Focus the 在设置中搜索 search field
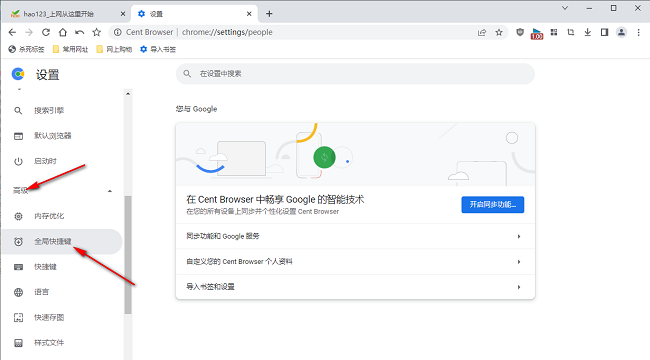This screenshot has width=650, height=360. pos(355,74)
